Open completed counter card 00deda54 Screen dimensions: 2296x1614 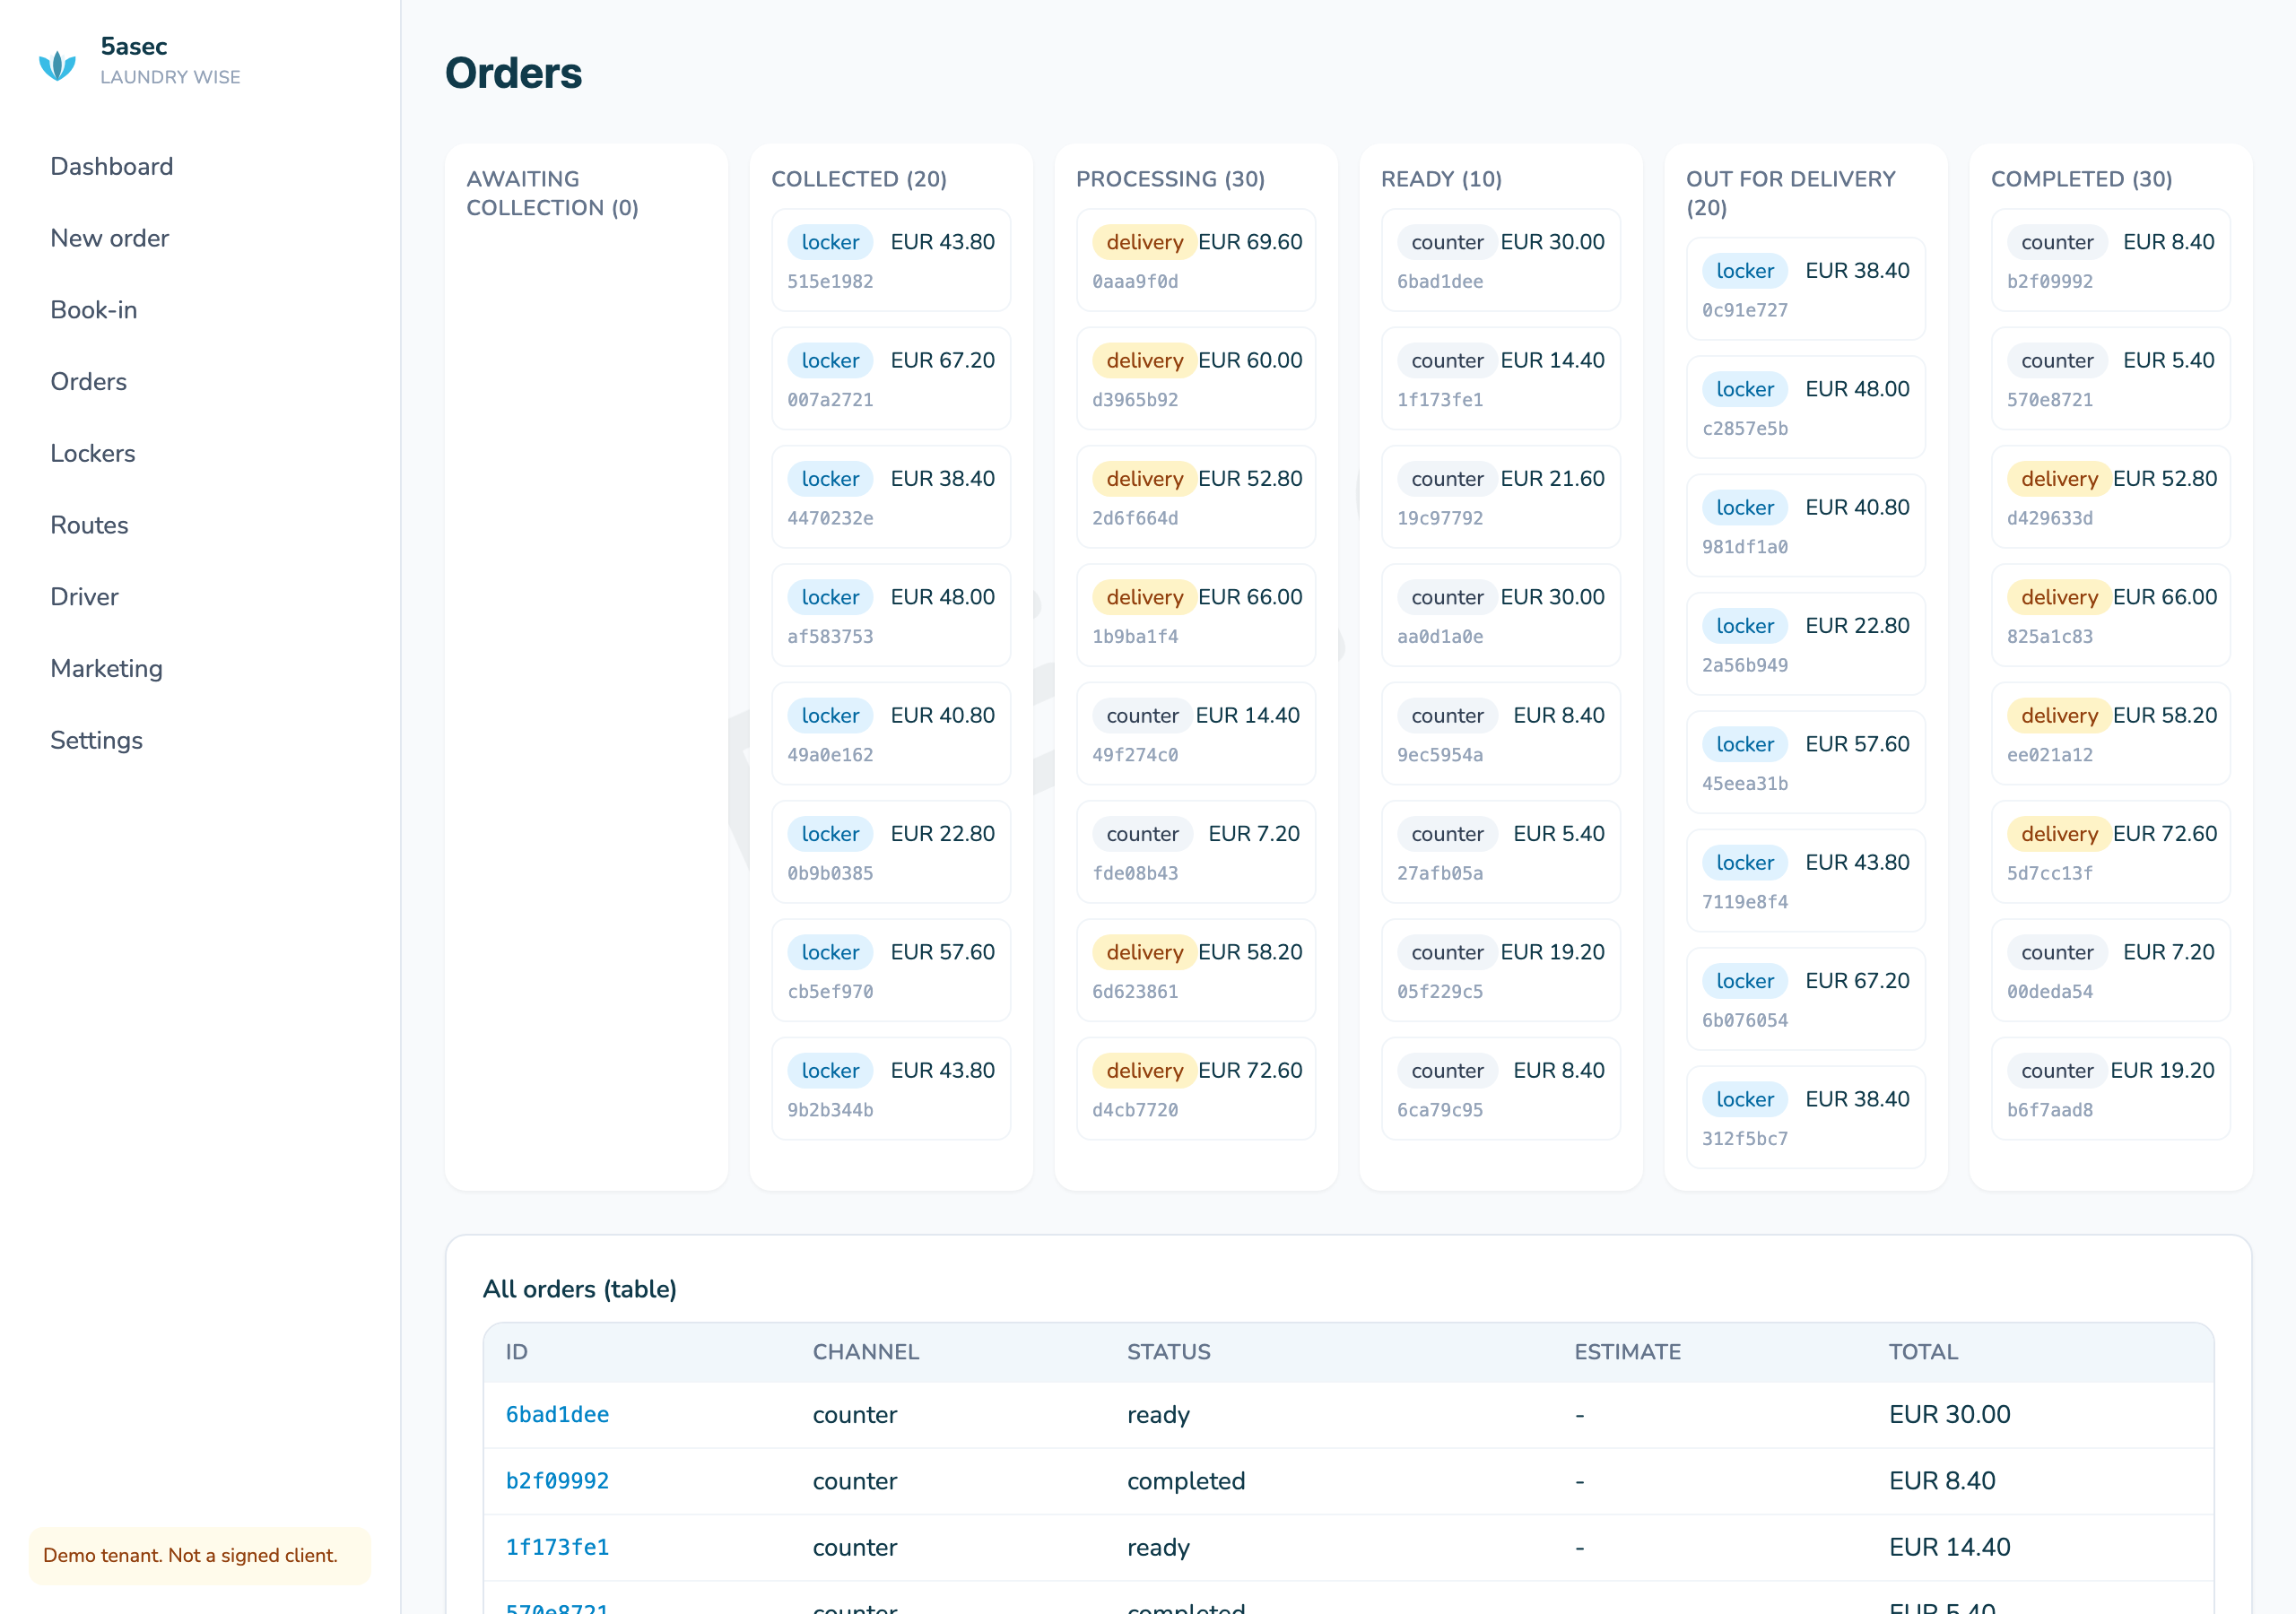click(x=2111, y=970)
